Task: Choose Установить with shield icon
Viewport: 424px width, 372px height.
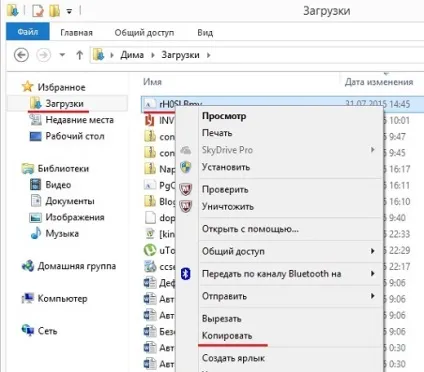Action: [x=226, y=167]
